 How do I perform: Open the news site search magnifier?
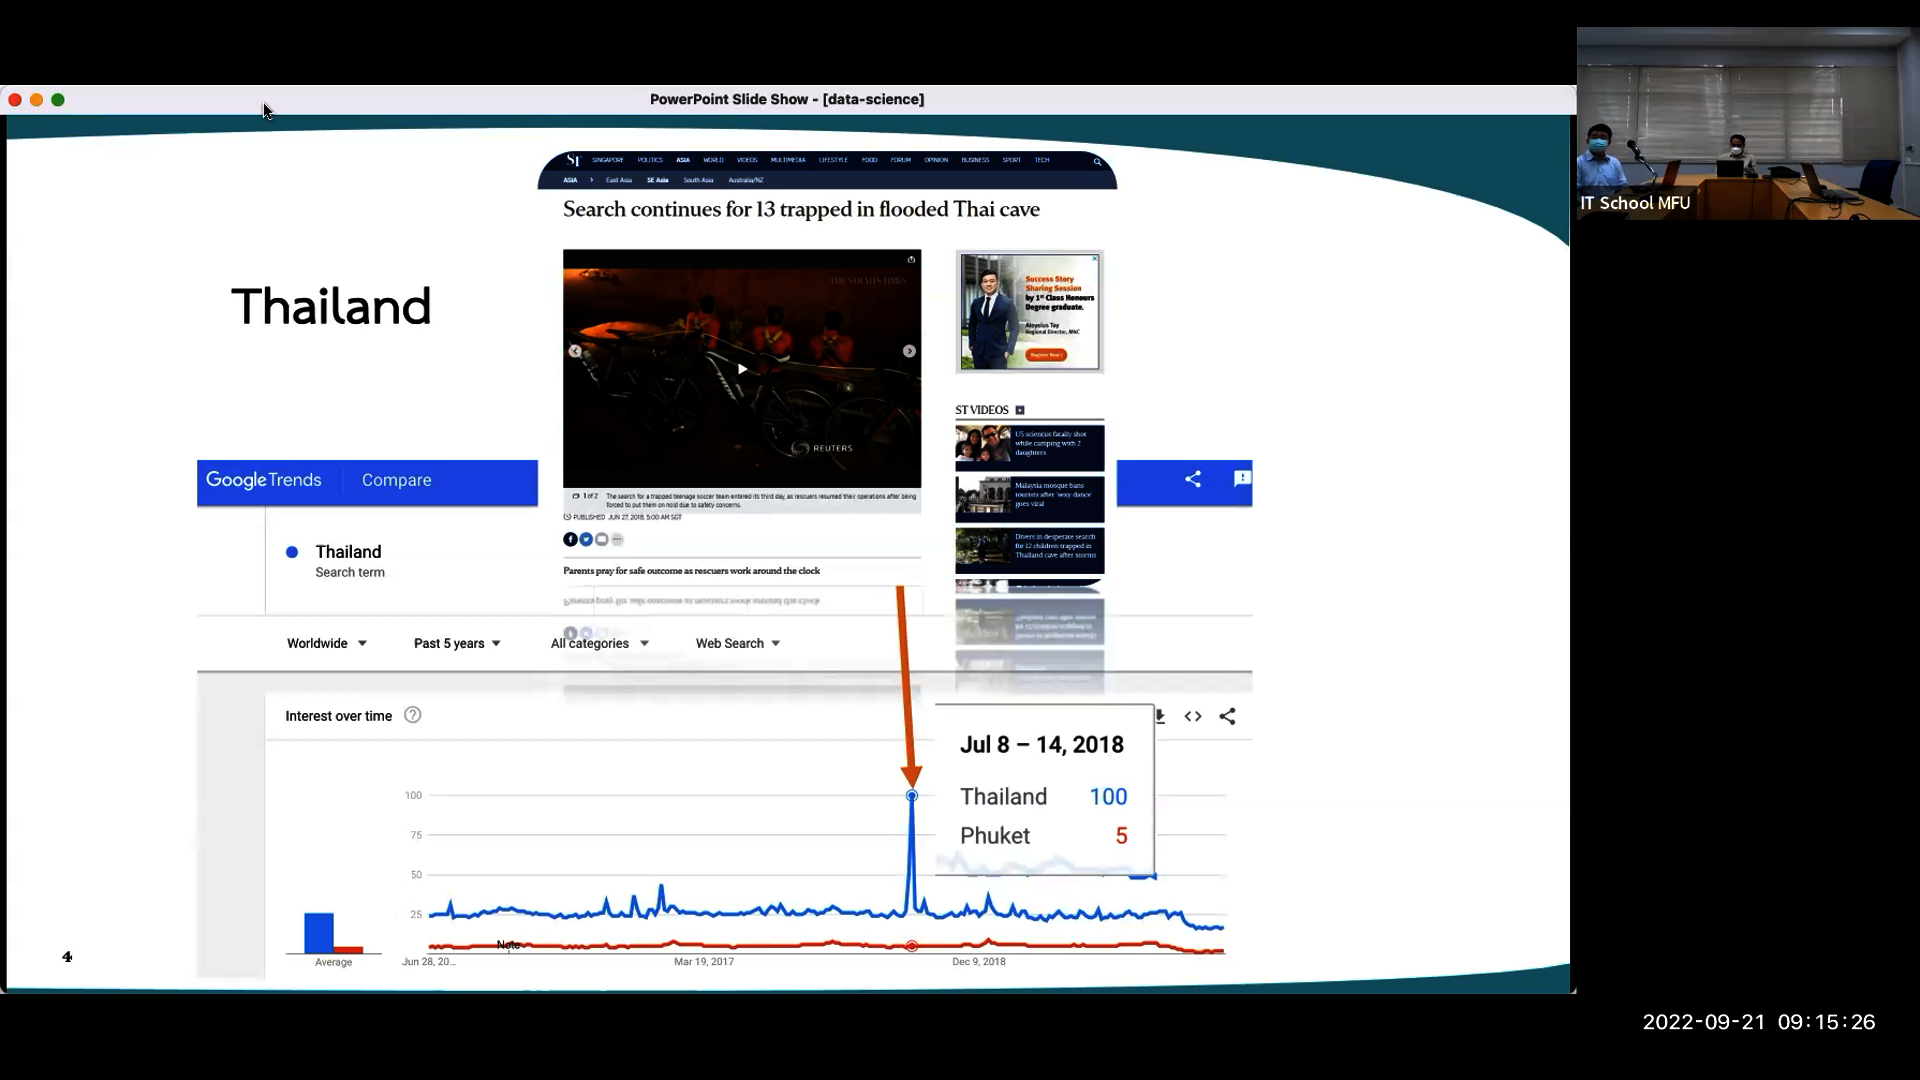coord(1097,161)
